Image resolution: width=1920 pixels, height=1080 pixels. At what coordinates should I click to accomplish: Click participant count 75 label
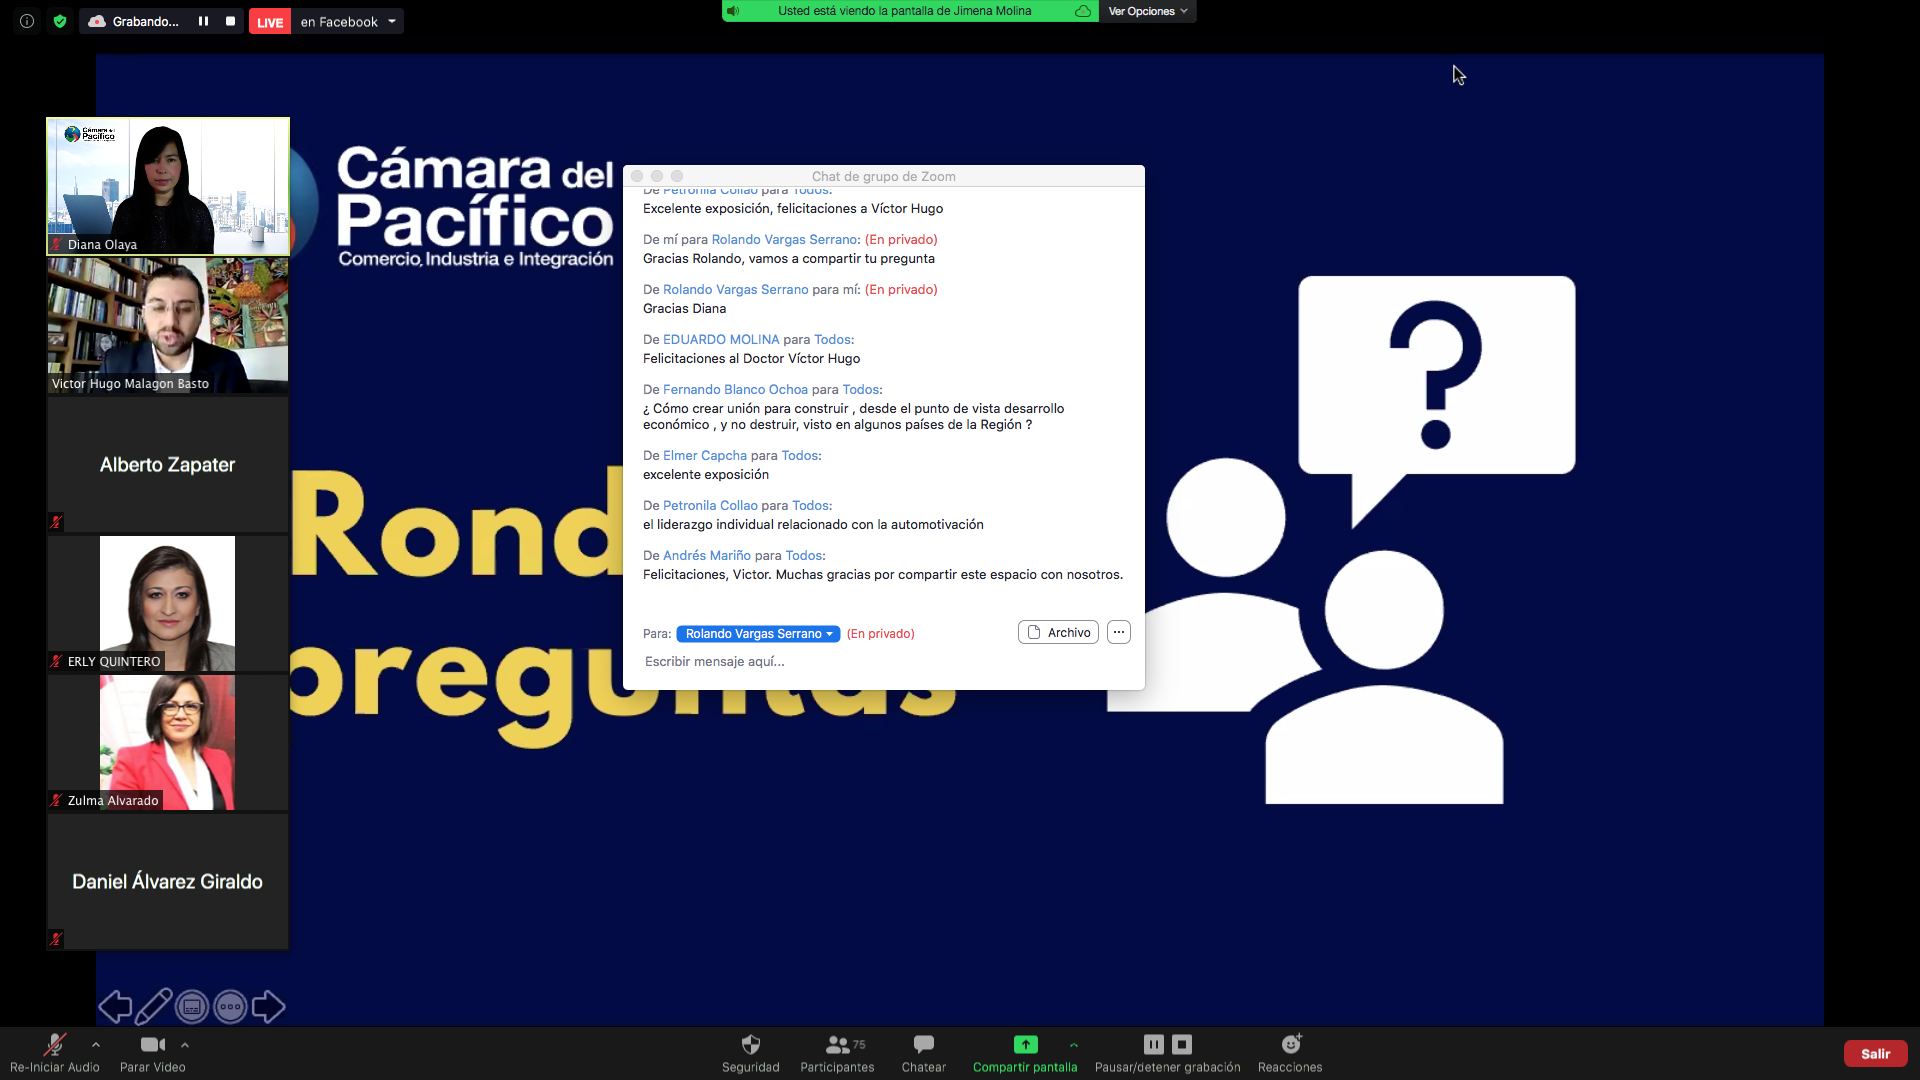(x=859, y=1044)
